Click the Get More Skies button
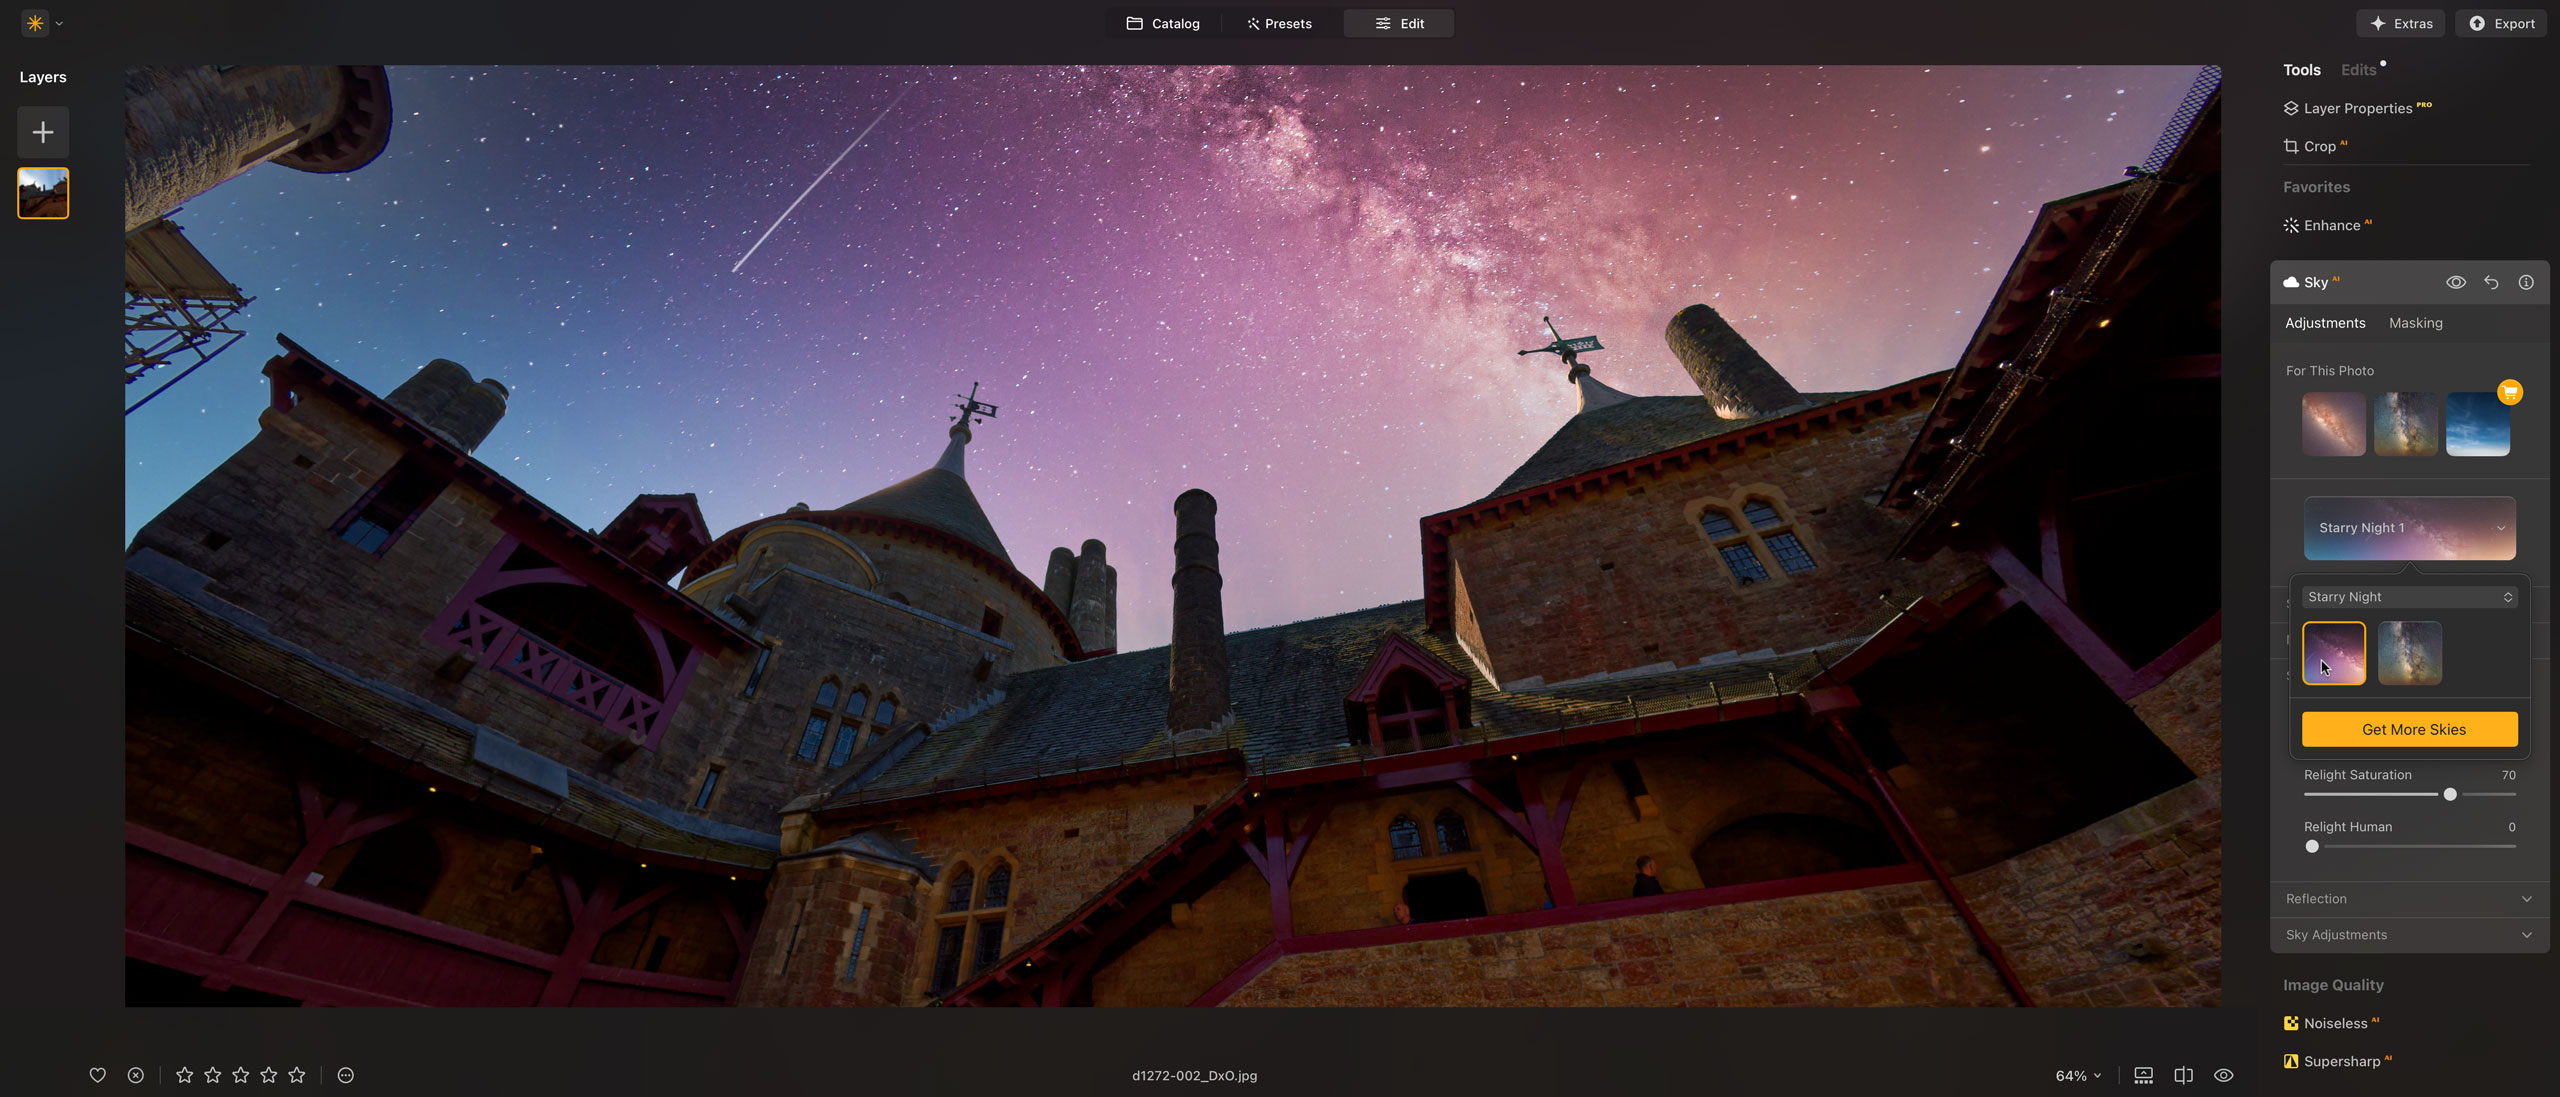The width and height of the screenshot is (2560, 1097). point(2409,729)
